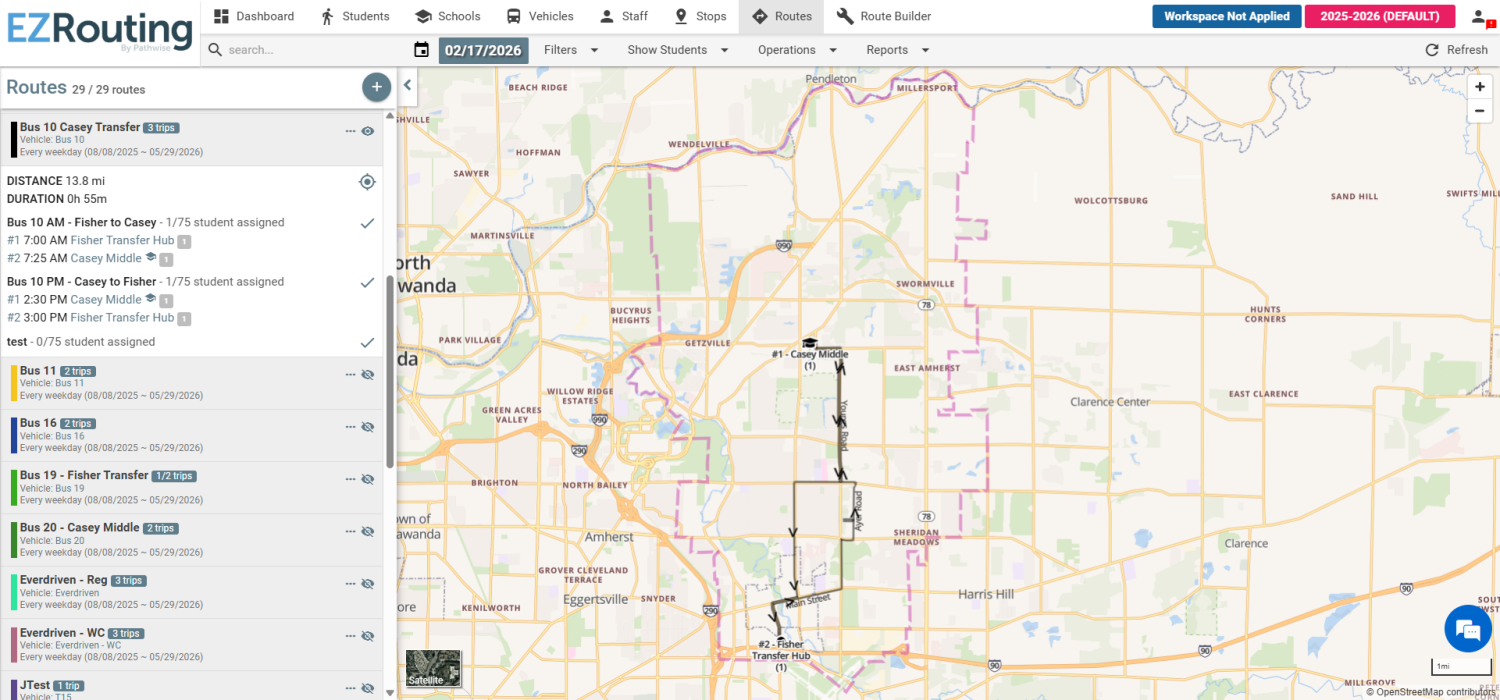1500x700 pixels.
Task: Hide the Bus 10 Casey Transfer route
Action: (x=368, y=131)
